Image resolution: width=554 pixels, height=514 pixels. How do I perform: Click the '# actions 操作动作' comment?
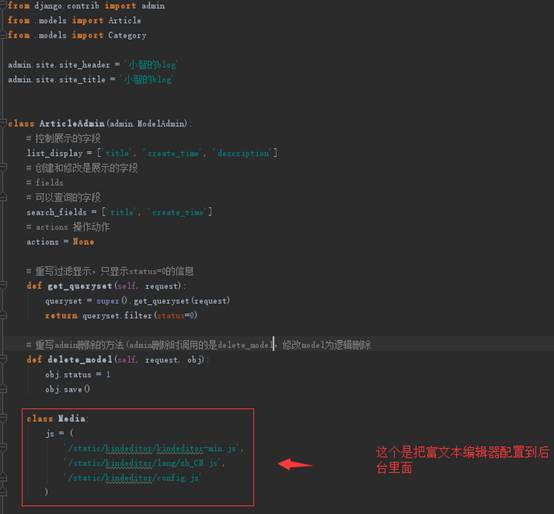point(68,227)
